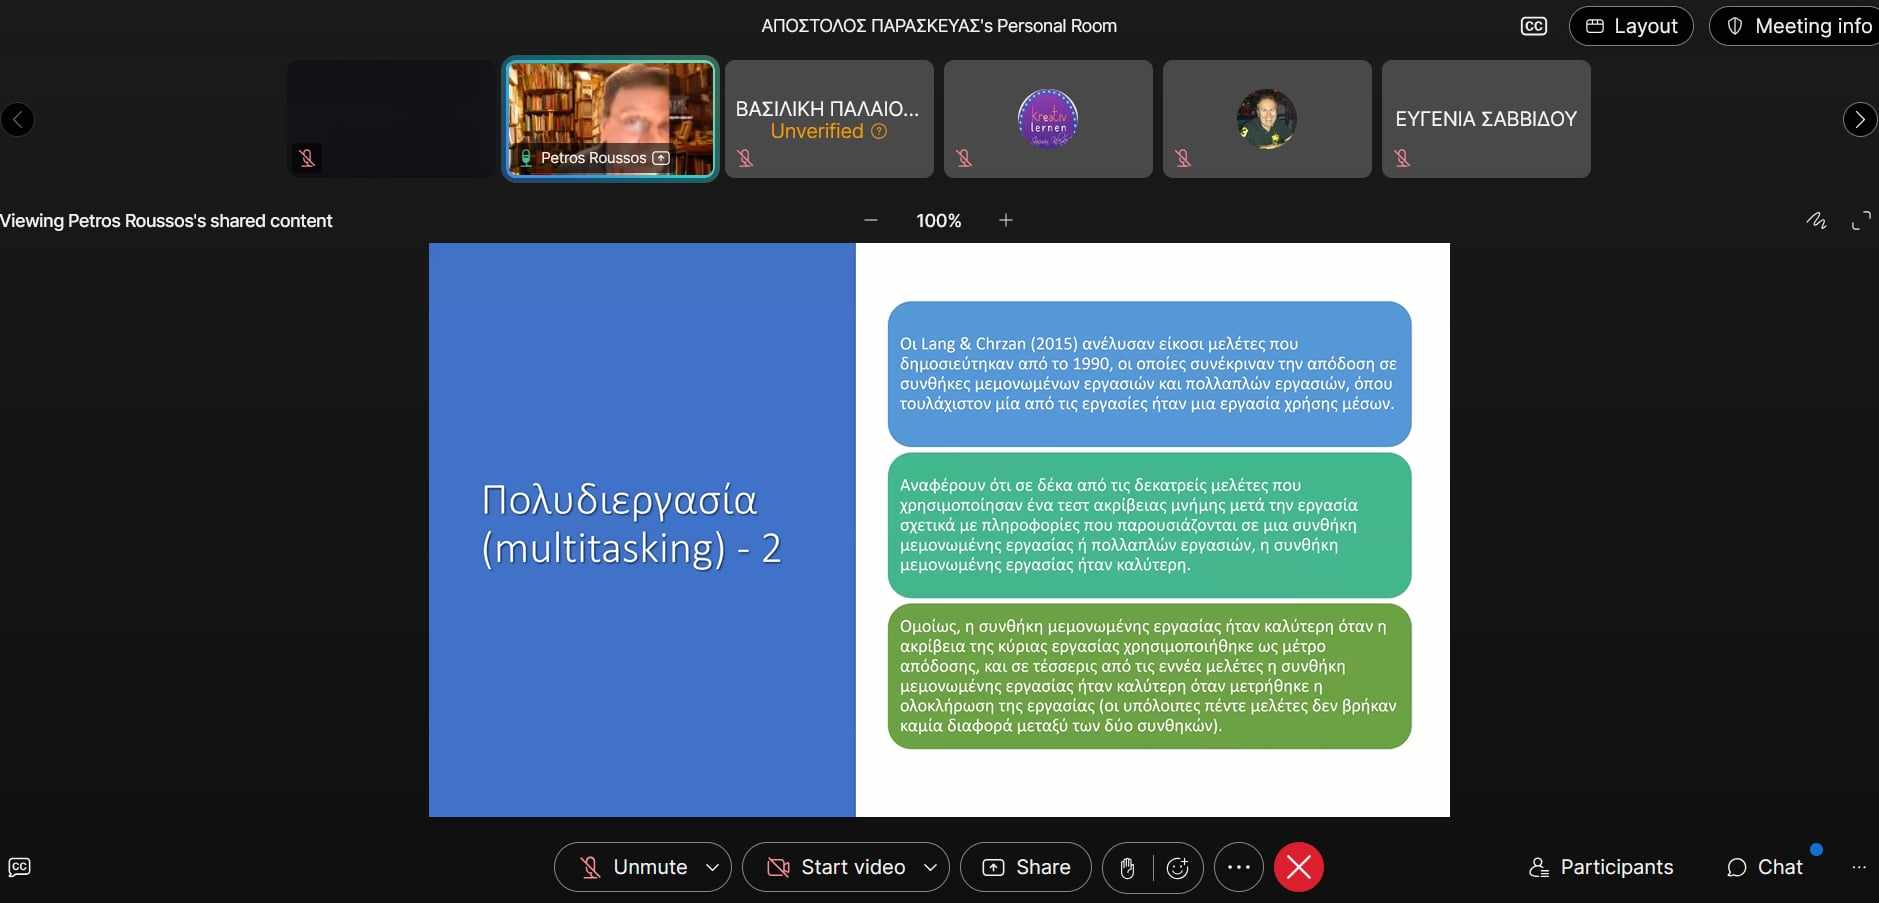Open the Chat panel
The image size is (1879, 903).
(1765, 867)
